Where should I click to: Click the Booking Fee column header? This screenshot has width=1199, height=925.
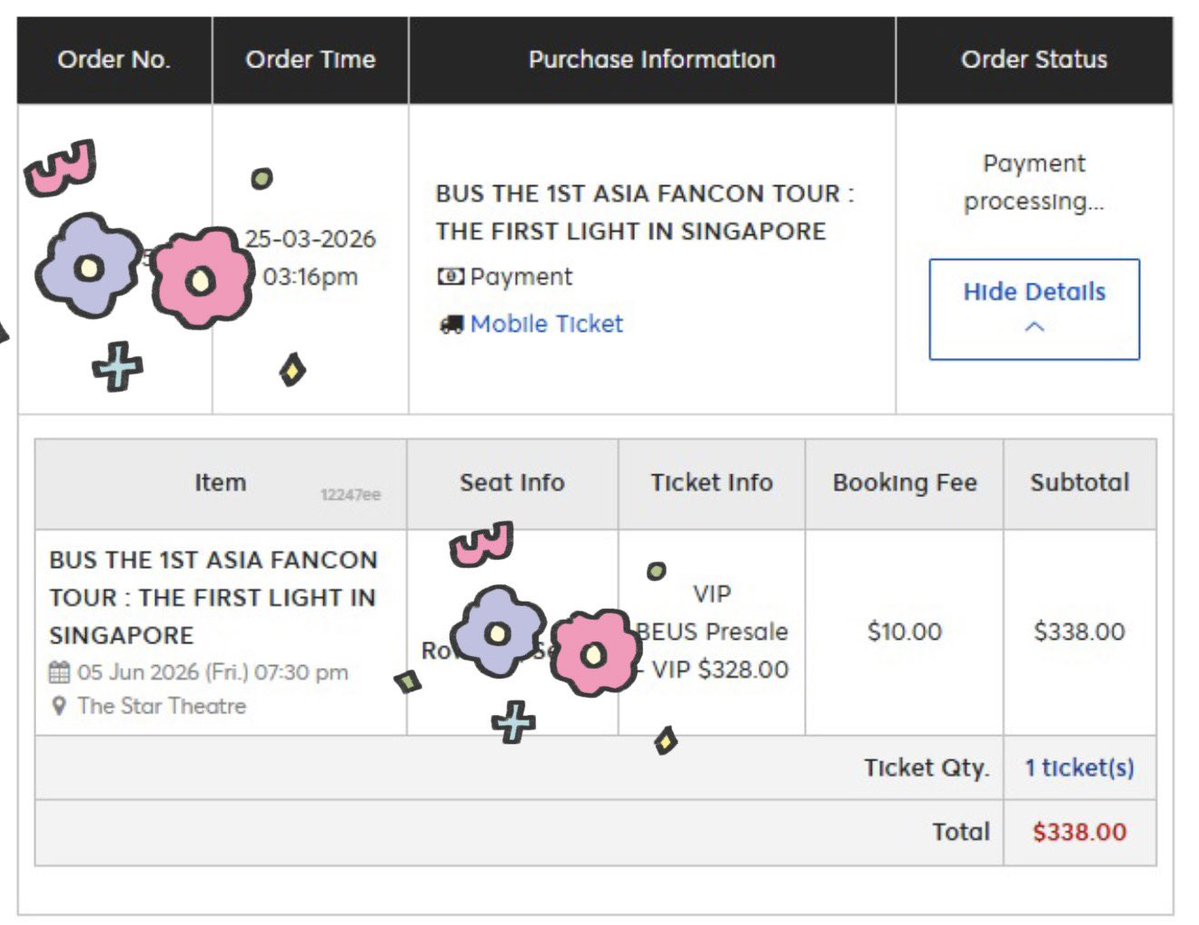(904, 483)
